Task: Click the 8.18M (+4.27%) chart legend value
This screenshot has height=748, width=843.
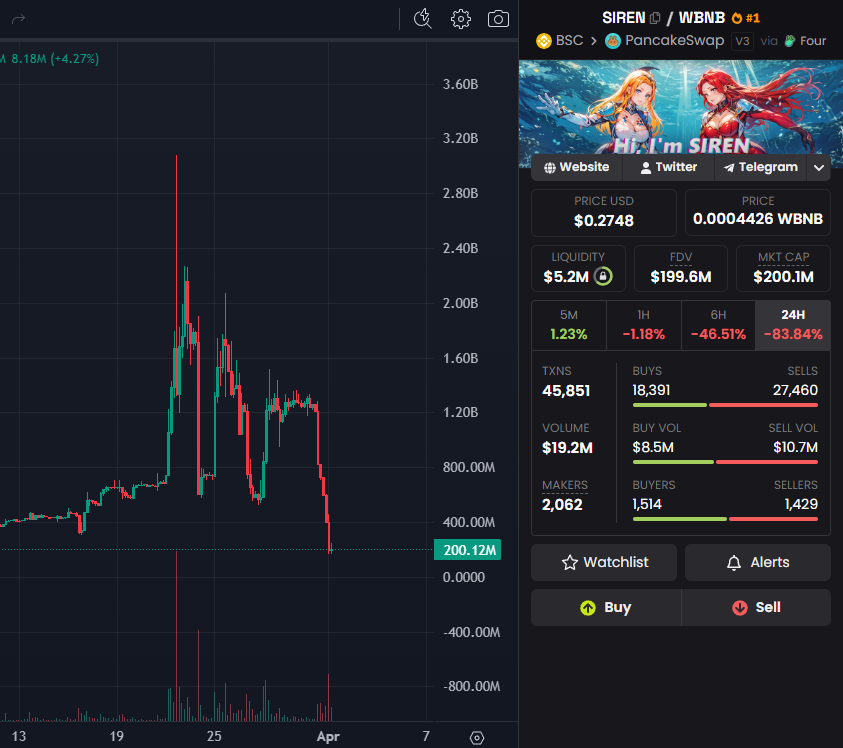Action: tap(55, 59)
